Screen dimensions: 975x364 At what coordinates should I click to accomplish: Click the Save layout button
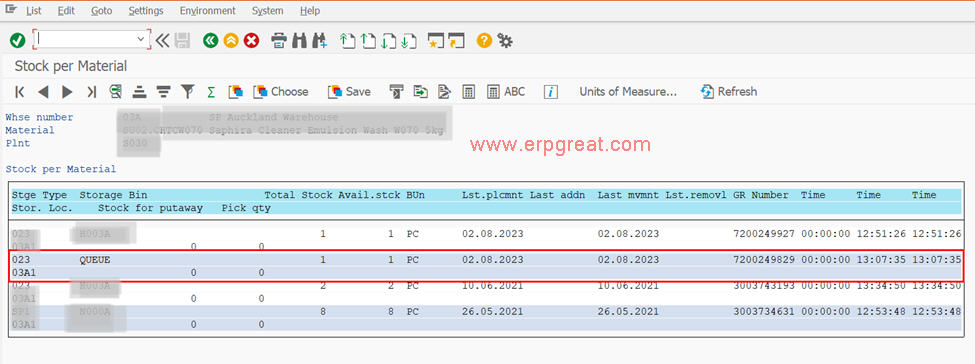click(349, 91)
